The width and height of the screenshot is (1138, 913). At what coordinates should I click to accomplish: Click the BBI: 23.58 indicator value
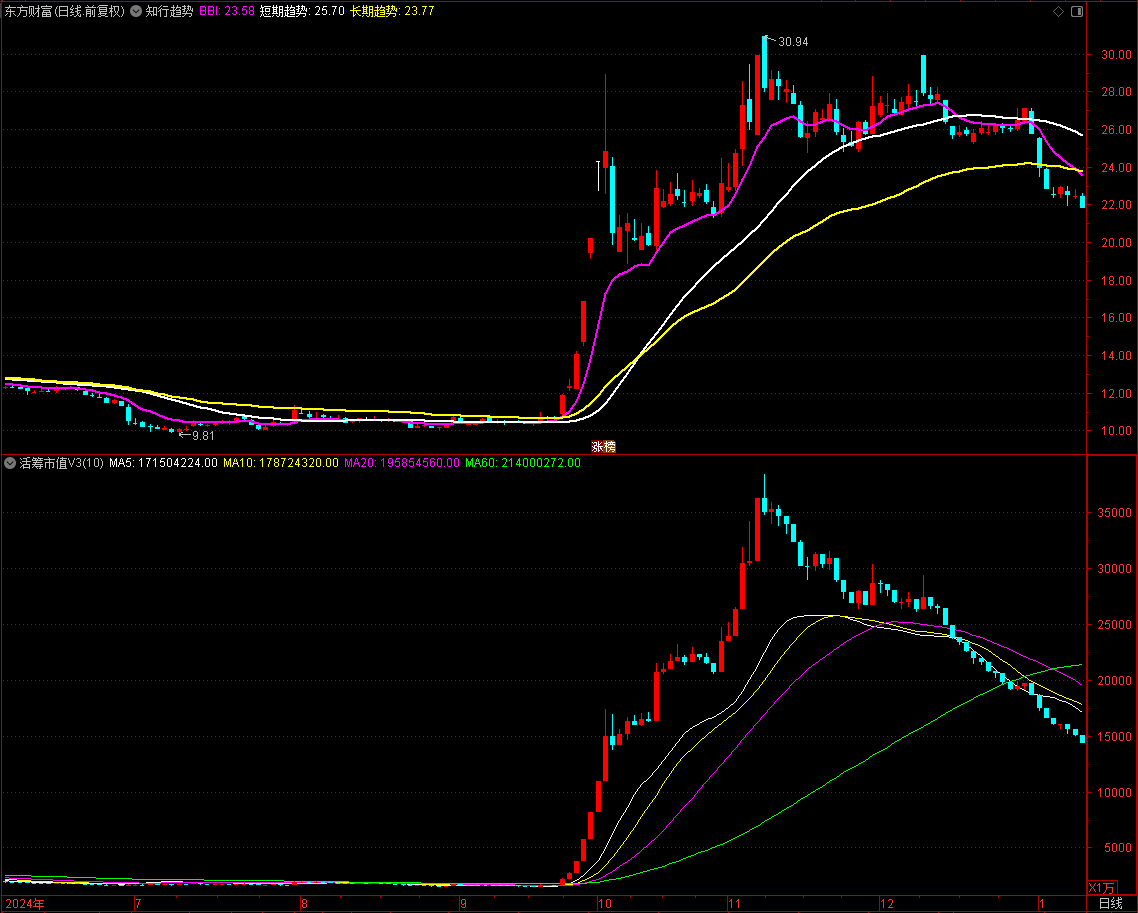click(226, 12)
